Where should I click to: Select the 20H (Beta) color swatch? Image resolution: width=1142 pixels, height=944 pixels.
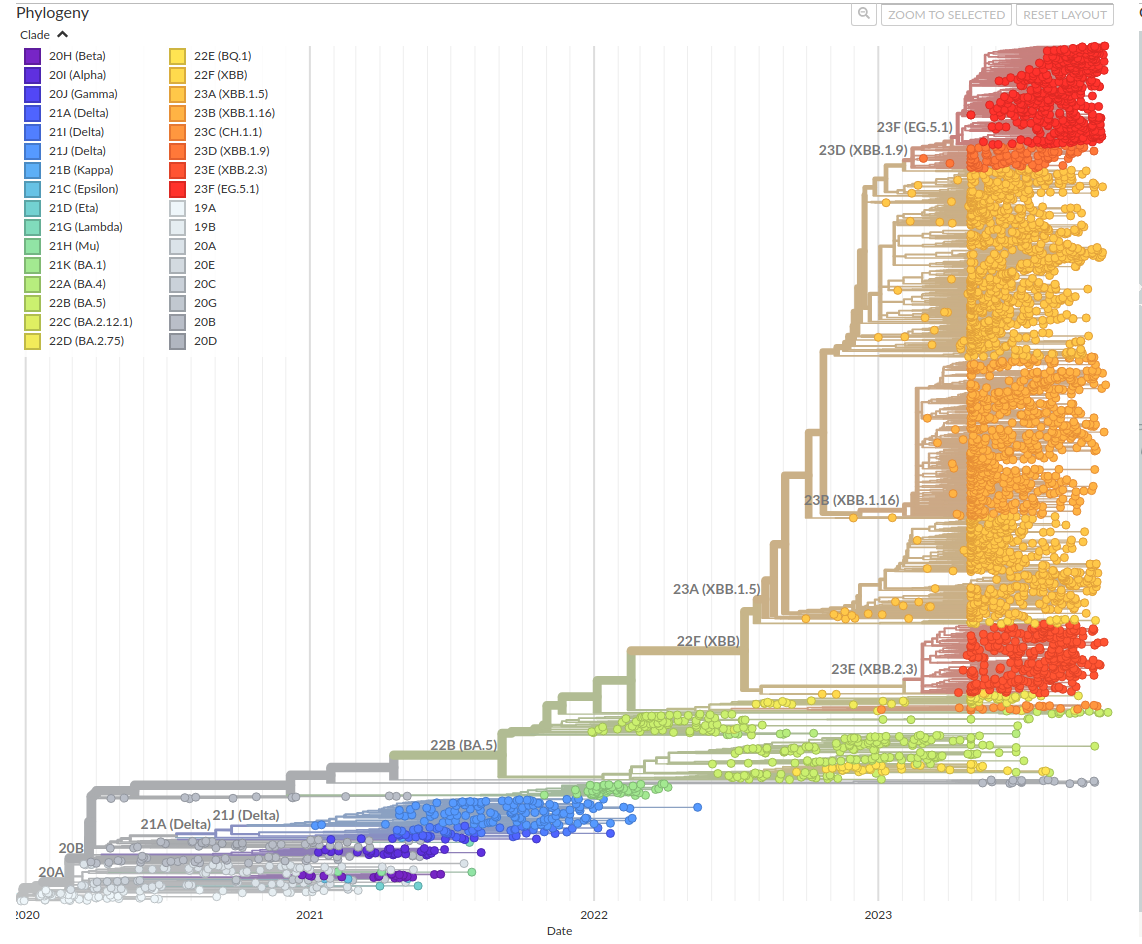pyautogui.click(x=32, y=56)
